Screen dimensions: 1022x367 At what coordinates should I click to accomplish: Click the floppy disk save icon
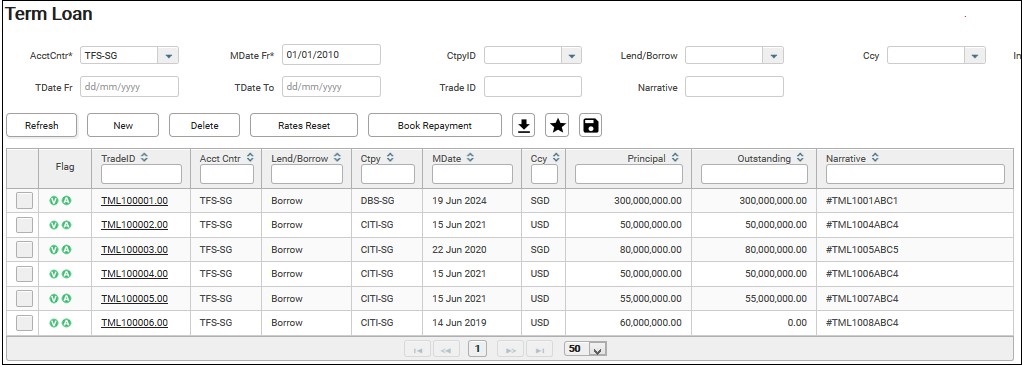[x=591, y=125]
